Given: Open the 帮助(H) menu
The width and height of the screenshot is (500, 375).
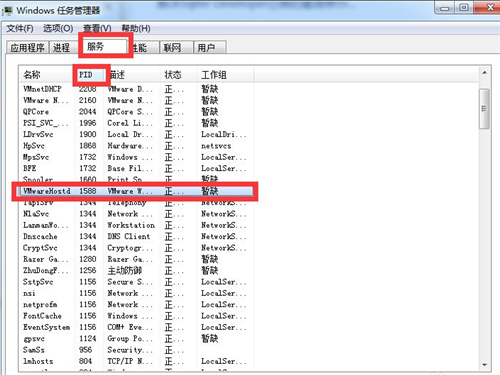Looking at the screenshot, I should 136,28.
